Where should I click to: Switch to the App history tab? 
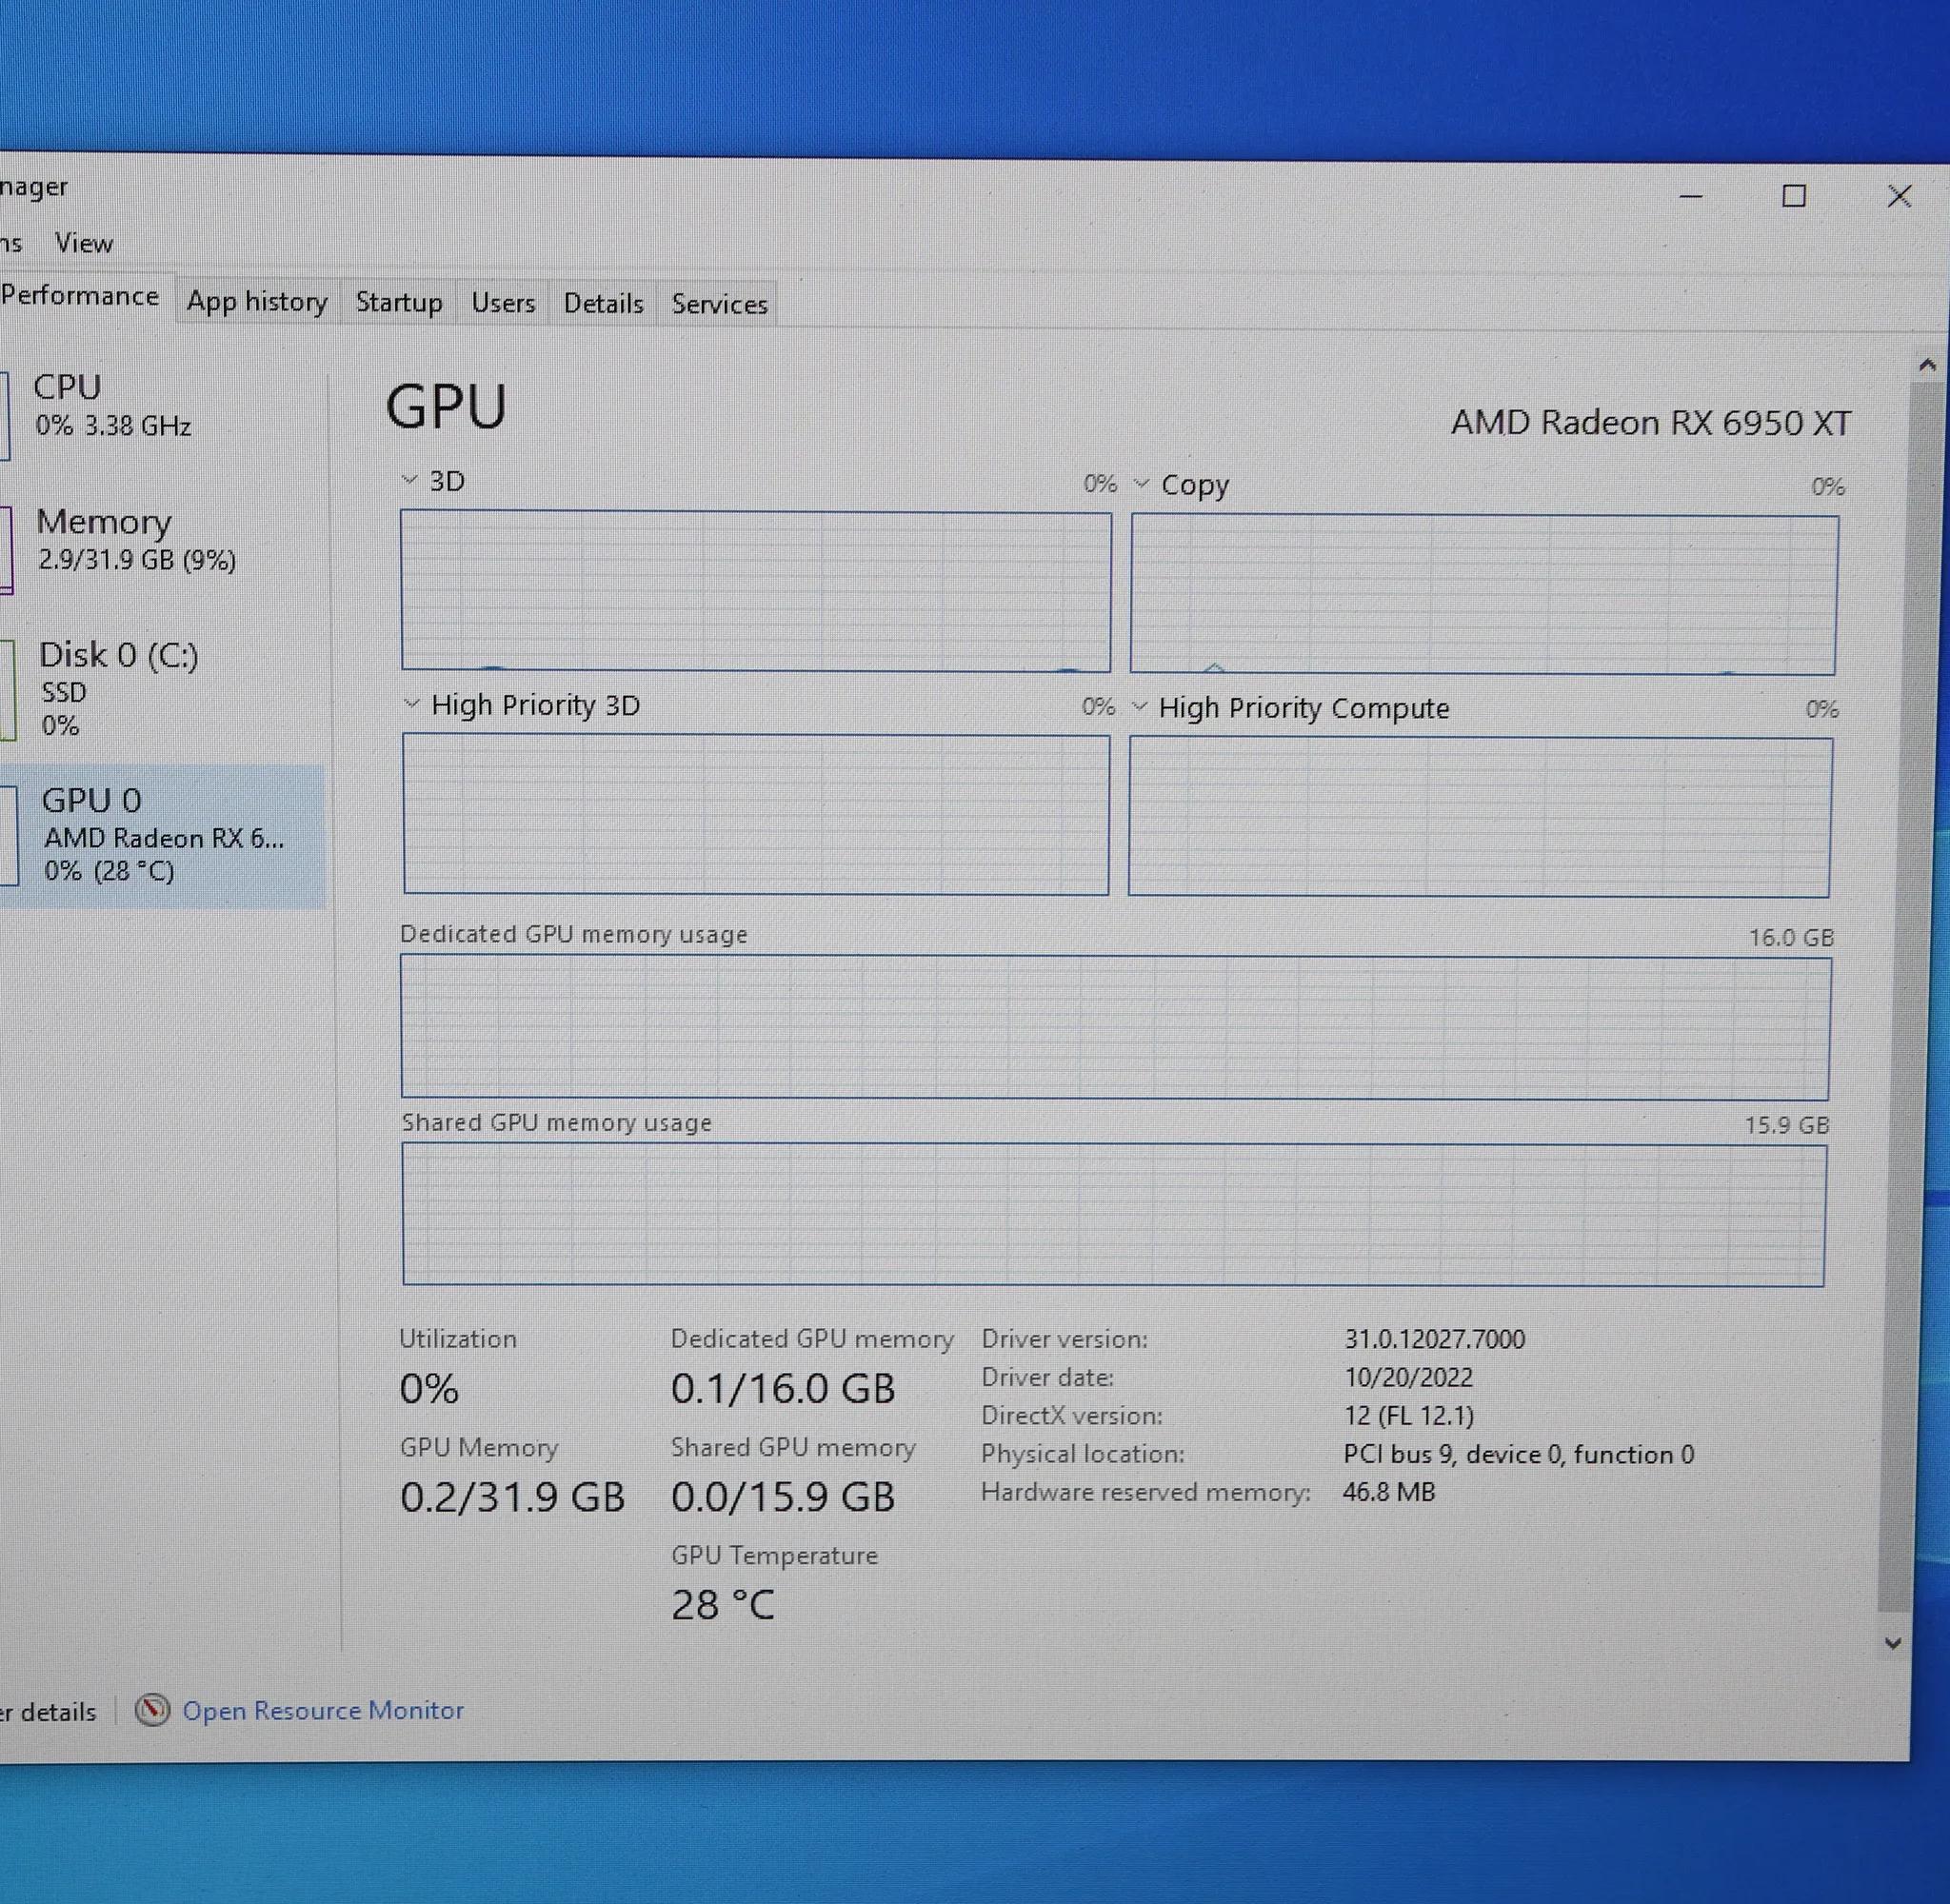click(257, 302)
